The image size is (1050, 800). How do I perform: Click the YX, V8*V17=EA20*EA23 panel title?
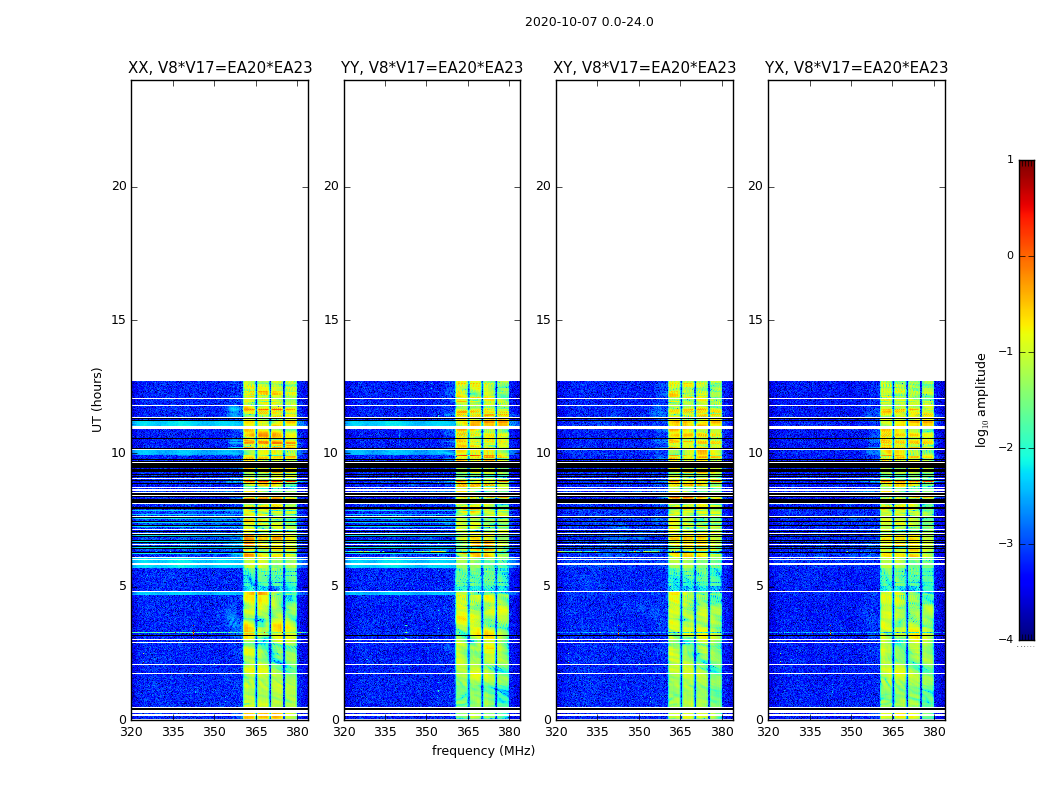coord(856,68)
